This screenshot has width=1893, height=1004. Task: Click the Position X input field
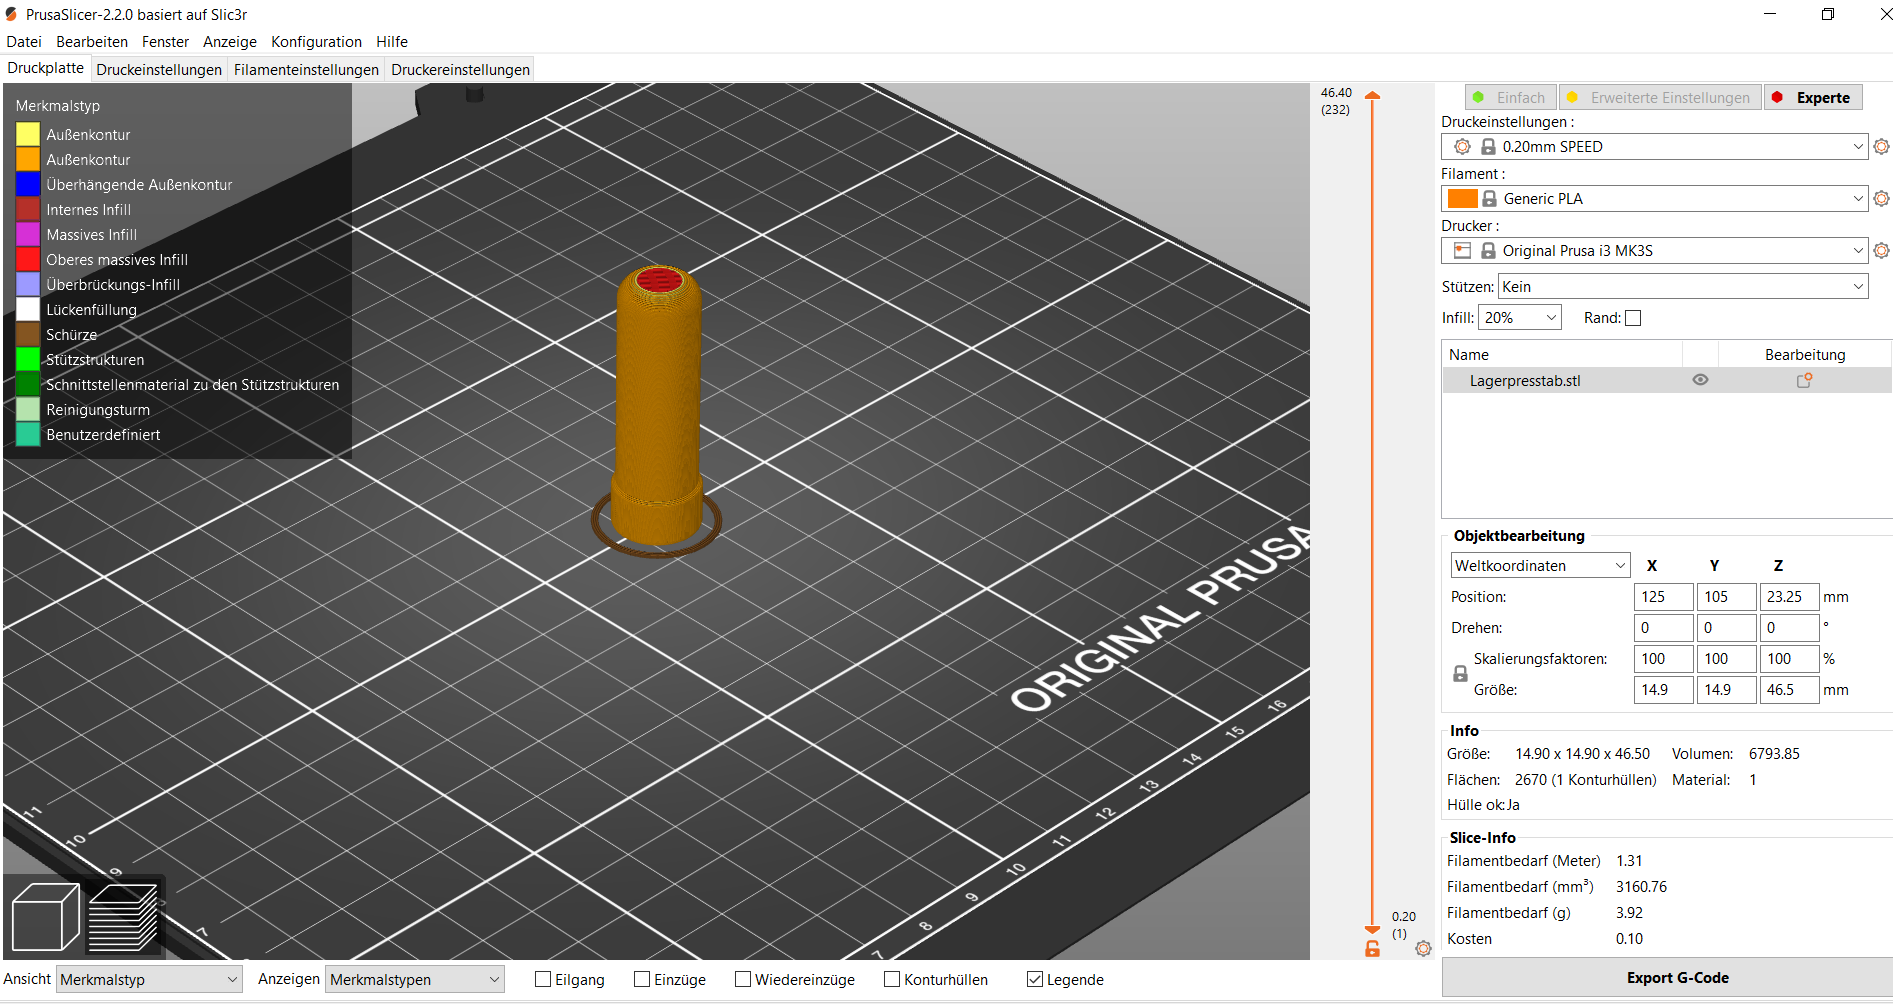tap(1663, 597)
